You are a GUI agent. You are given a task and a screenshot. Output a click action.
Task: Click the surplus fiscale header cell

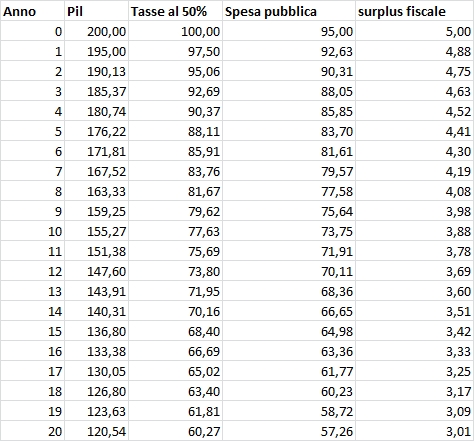[x=414, y=11]
